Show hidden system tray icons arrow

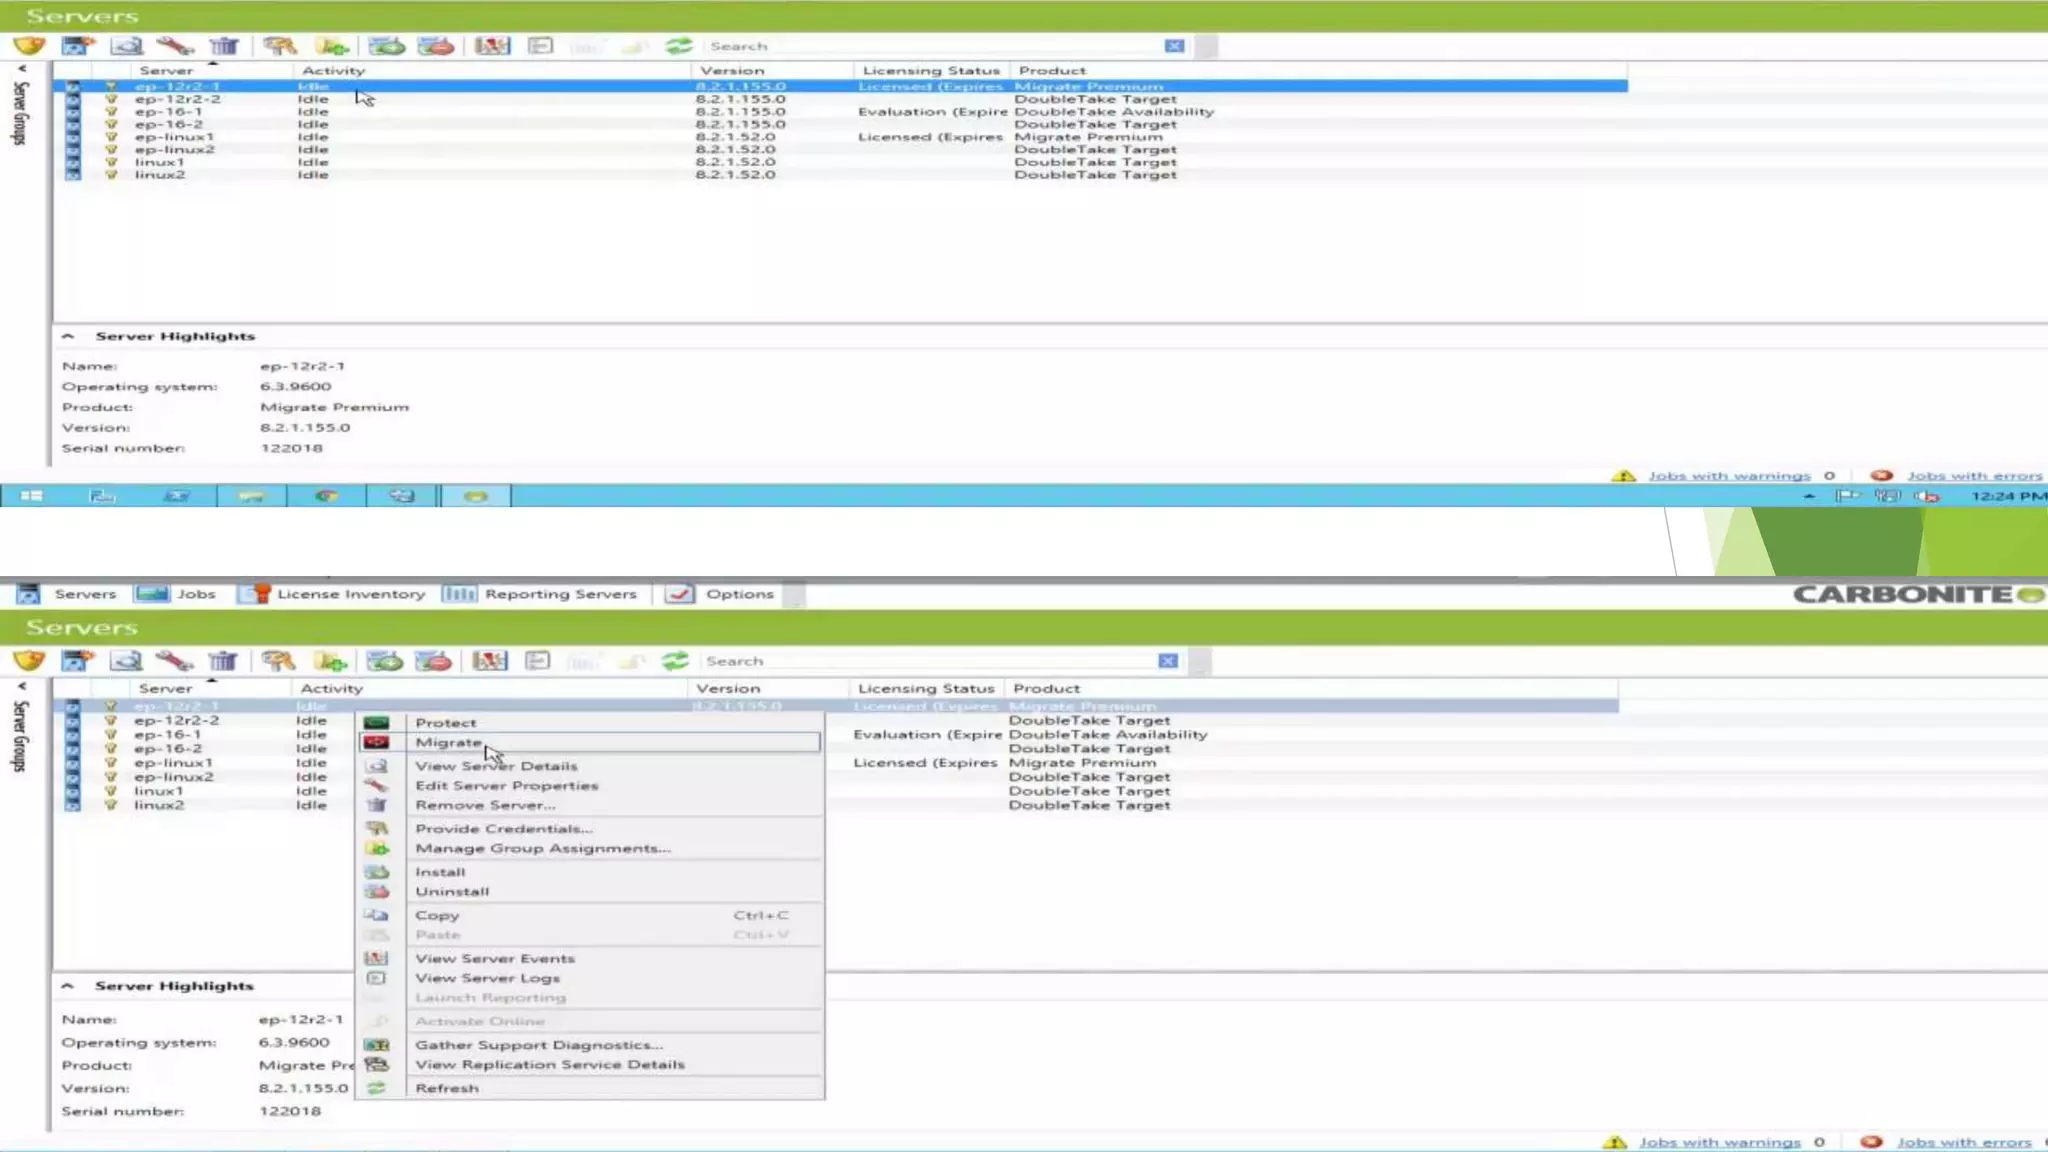pyautogui.click(x=1809, y=496)
